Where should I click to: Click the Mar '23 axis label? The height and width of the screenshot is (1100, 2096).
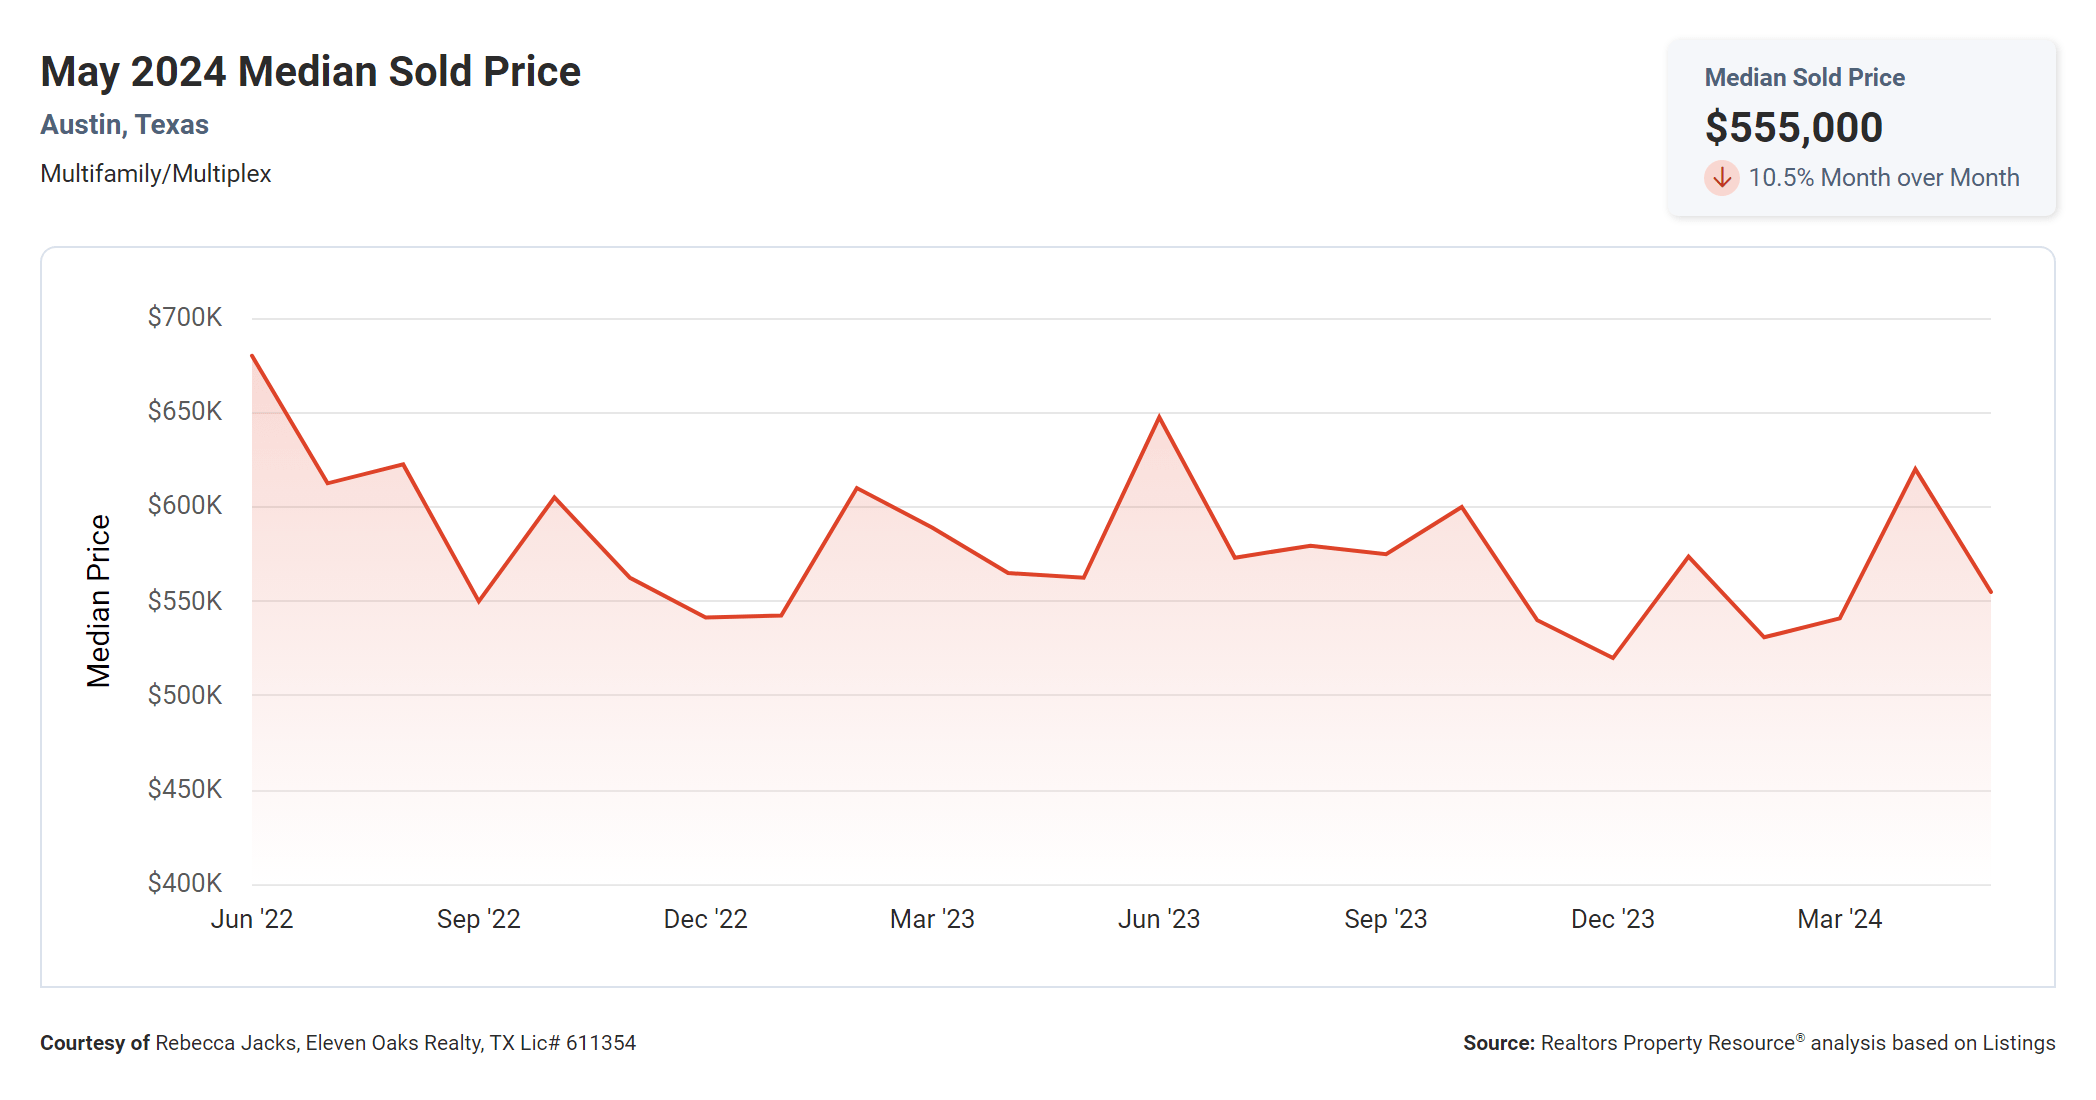click(x=932, y=919)
